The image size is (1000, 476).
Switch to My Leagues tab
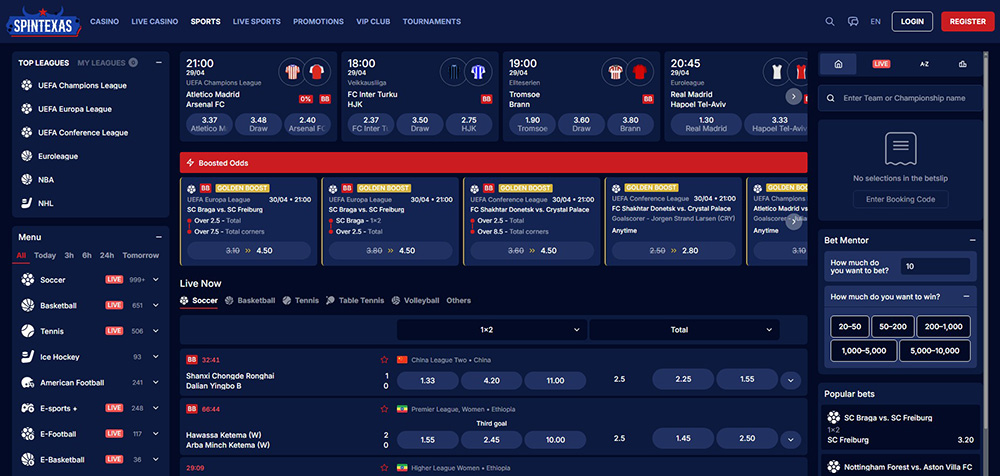[107, 63]
